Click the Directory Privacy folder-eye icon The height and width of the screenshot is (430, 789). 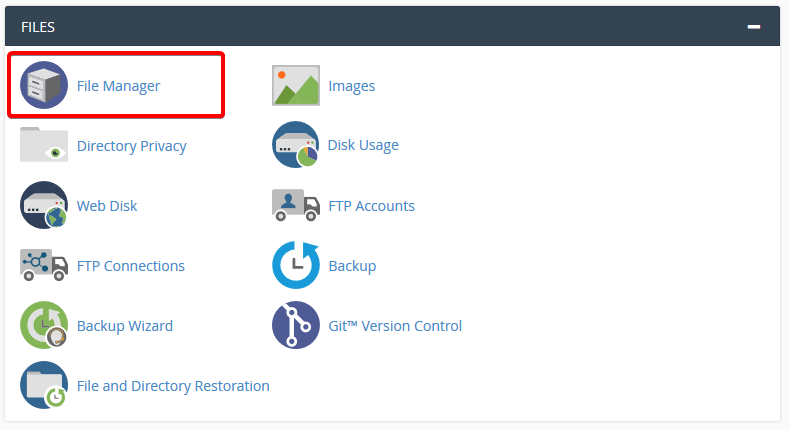(x=44, y=146)
